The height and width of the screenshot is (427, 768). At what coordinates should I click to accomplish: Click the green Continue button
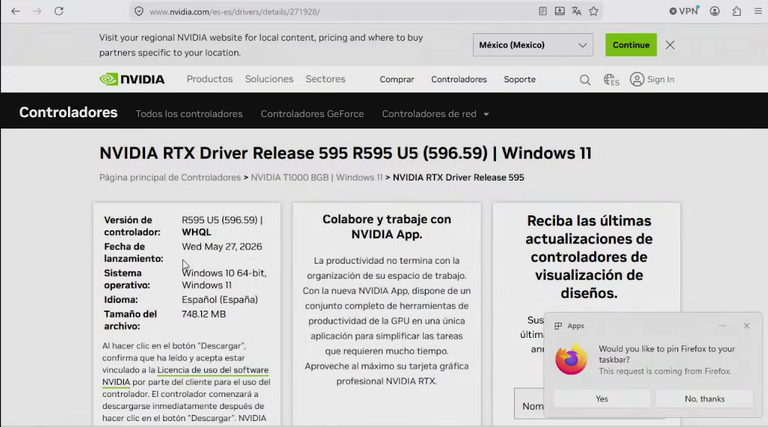click(631, 45)
